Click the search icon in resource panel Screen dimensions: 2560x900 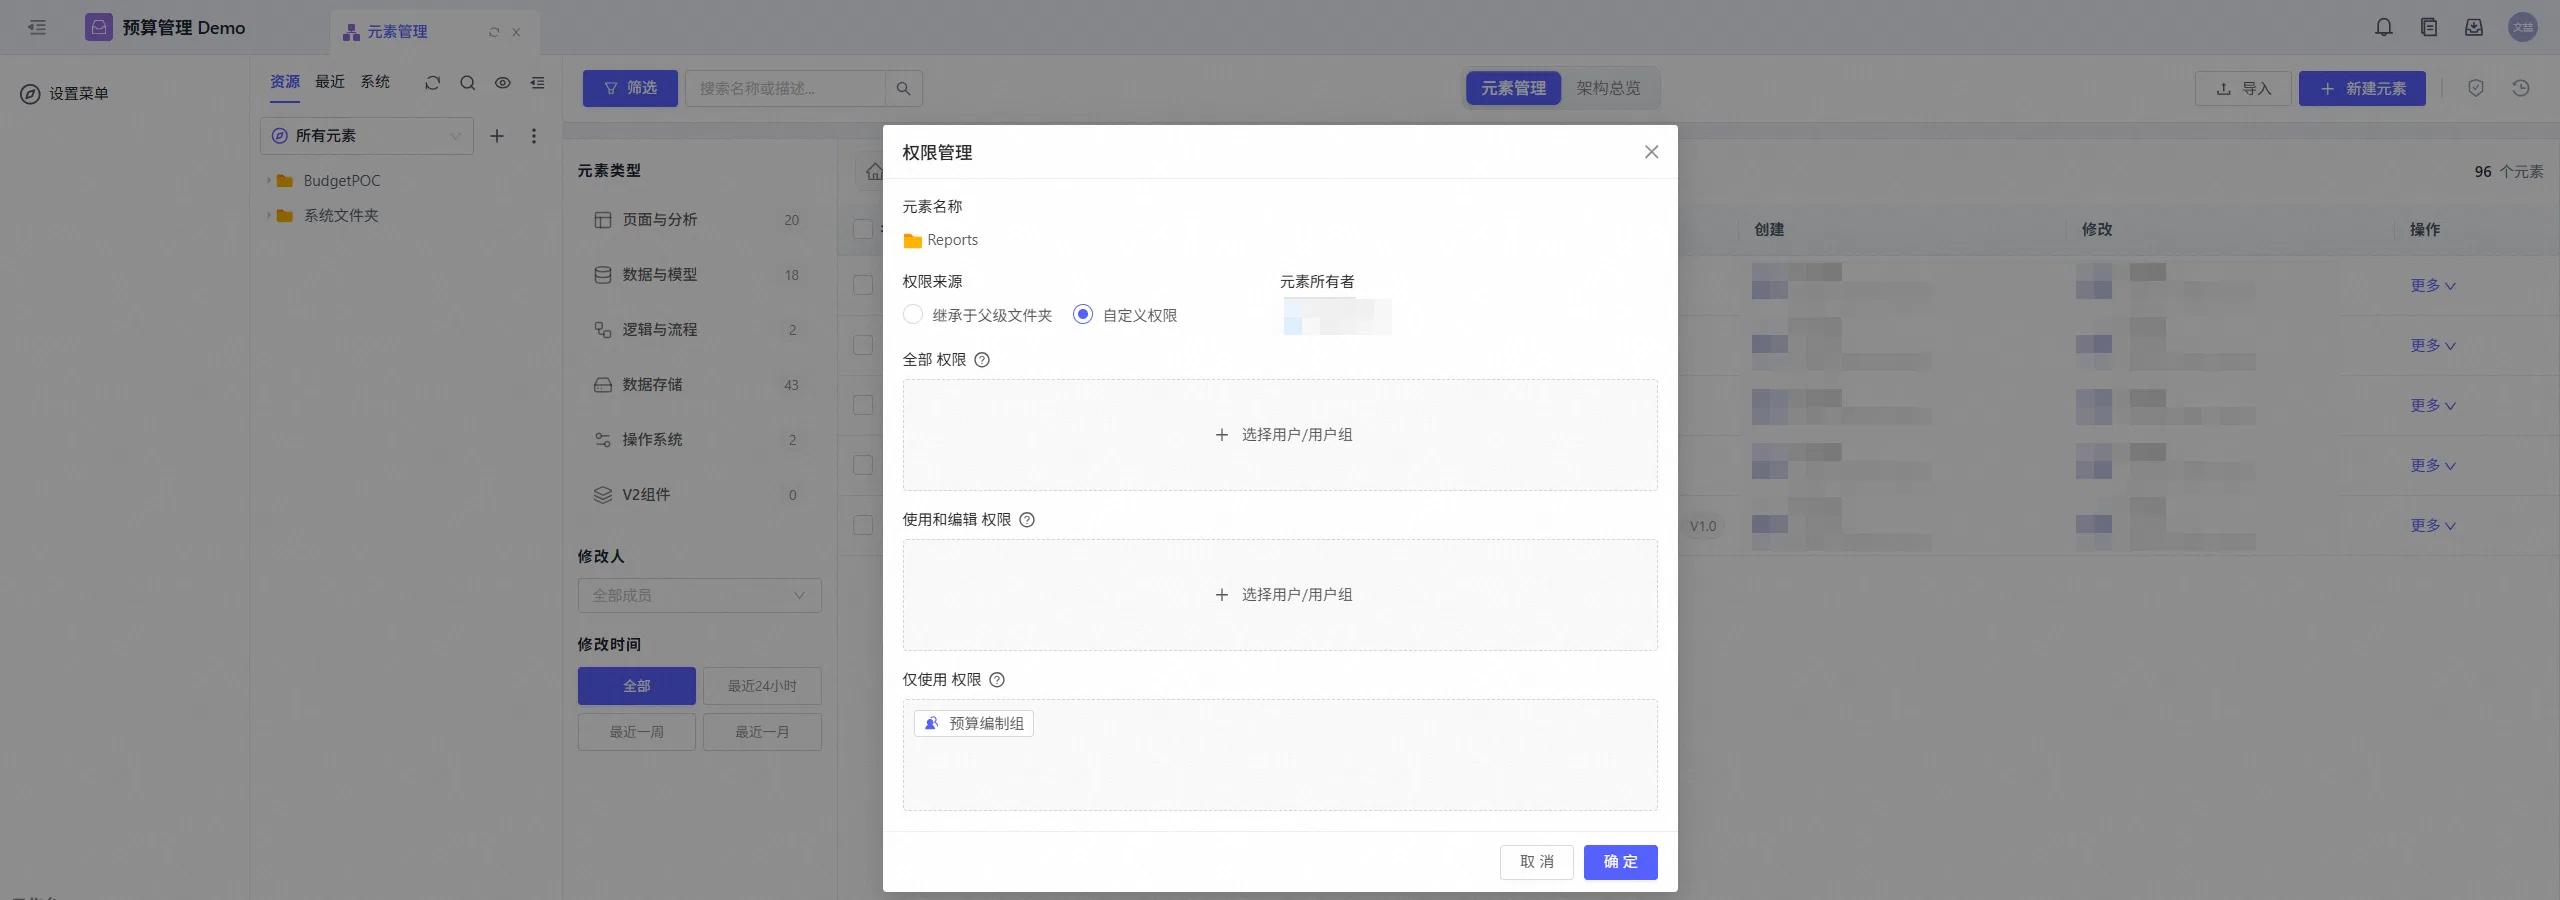click(x=467, y=83)
